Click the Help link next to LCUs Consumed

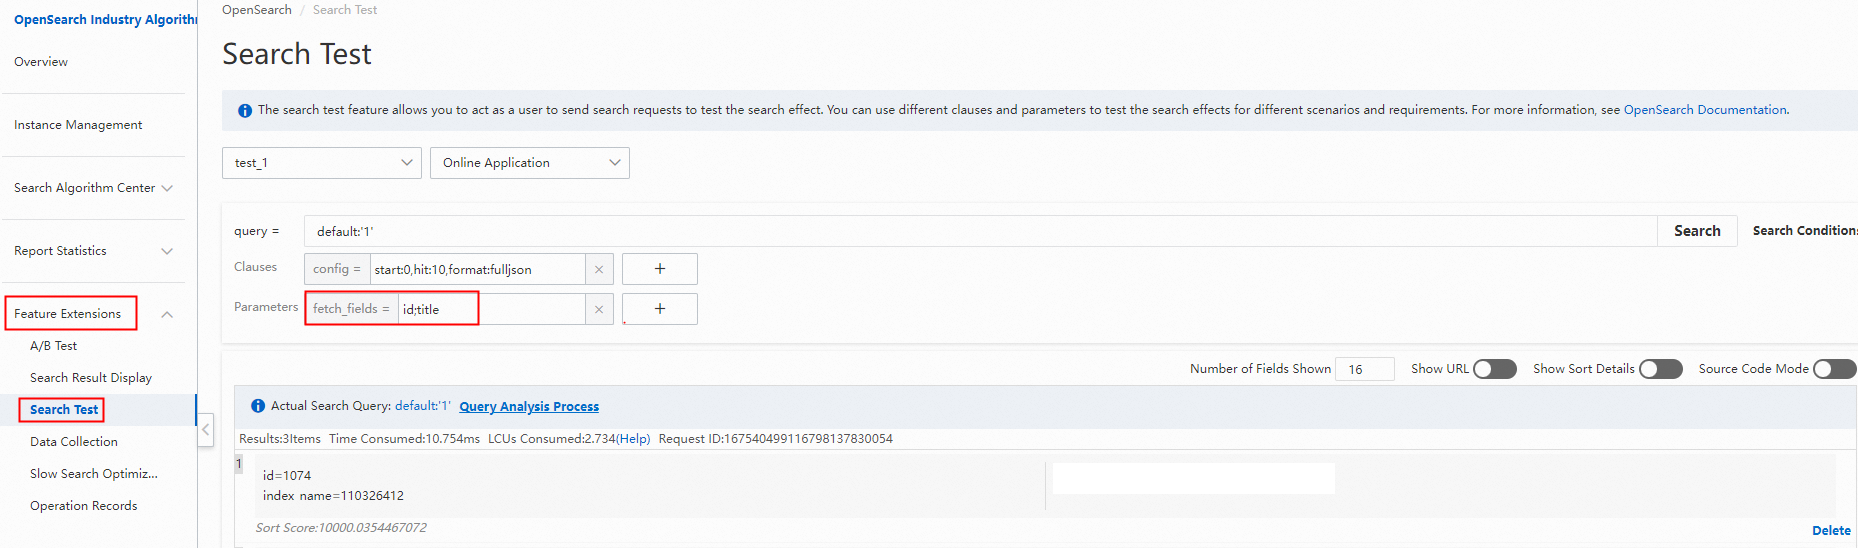coord(633,439)
